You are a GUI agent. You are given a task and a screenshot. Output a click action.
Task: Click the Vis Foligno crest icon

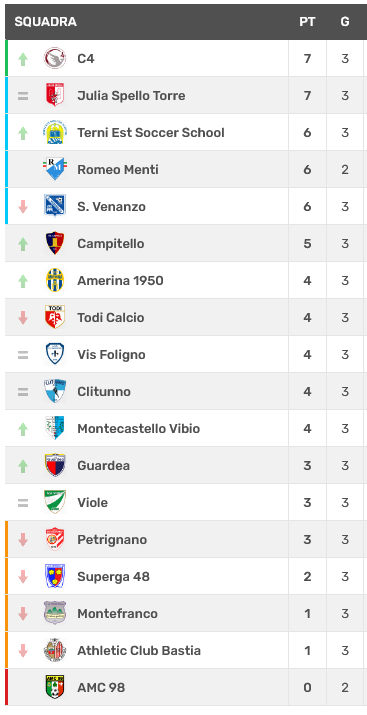click(x=55, y=354)
